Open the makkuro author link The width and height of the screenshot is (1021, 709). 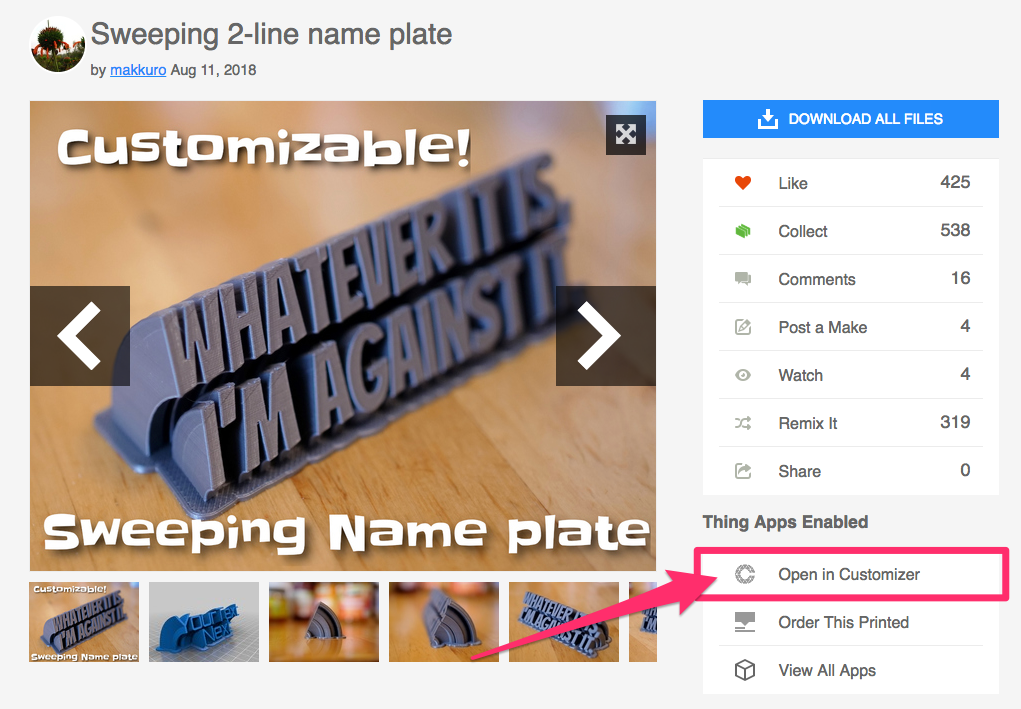[x=138, y=70]
